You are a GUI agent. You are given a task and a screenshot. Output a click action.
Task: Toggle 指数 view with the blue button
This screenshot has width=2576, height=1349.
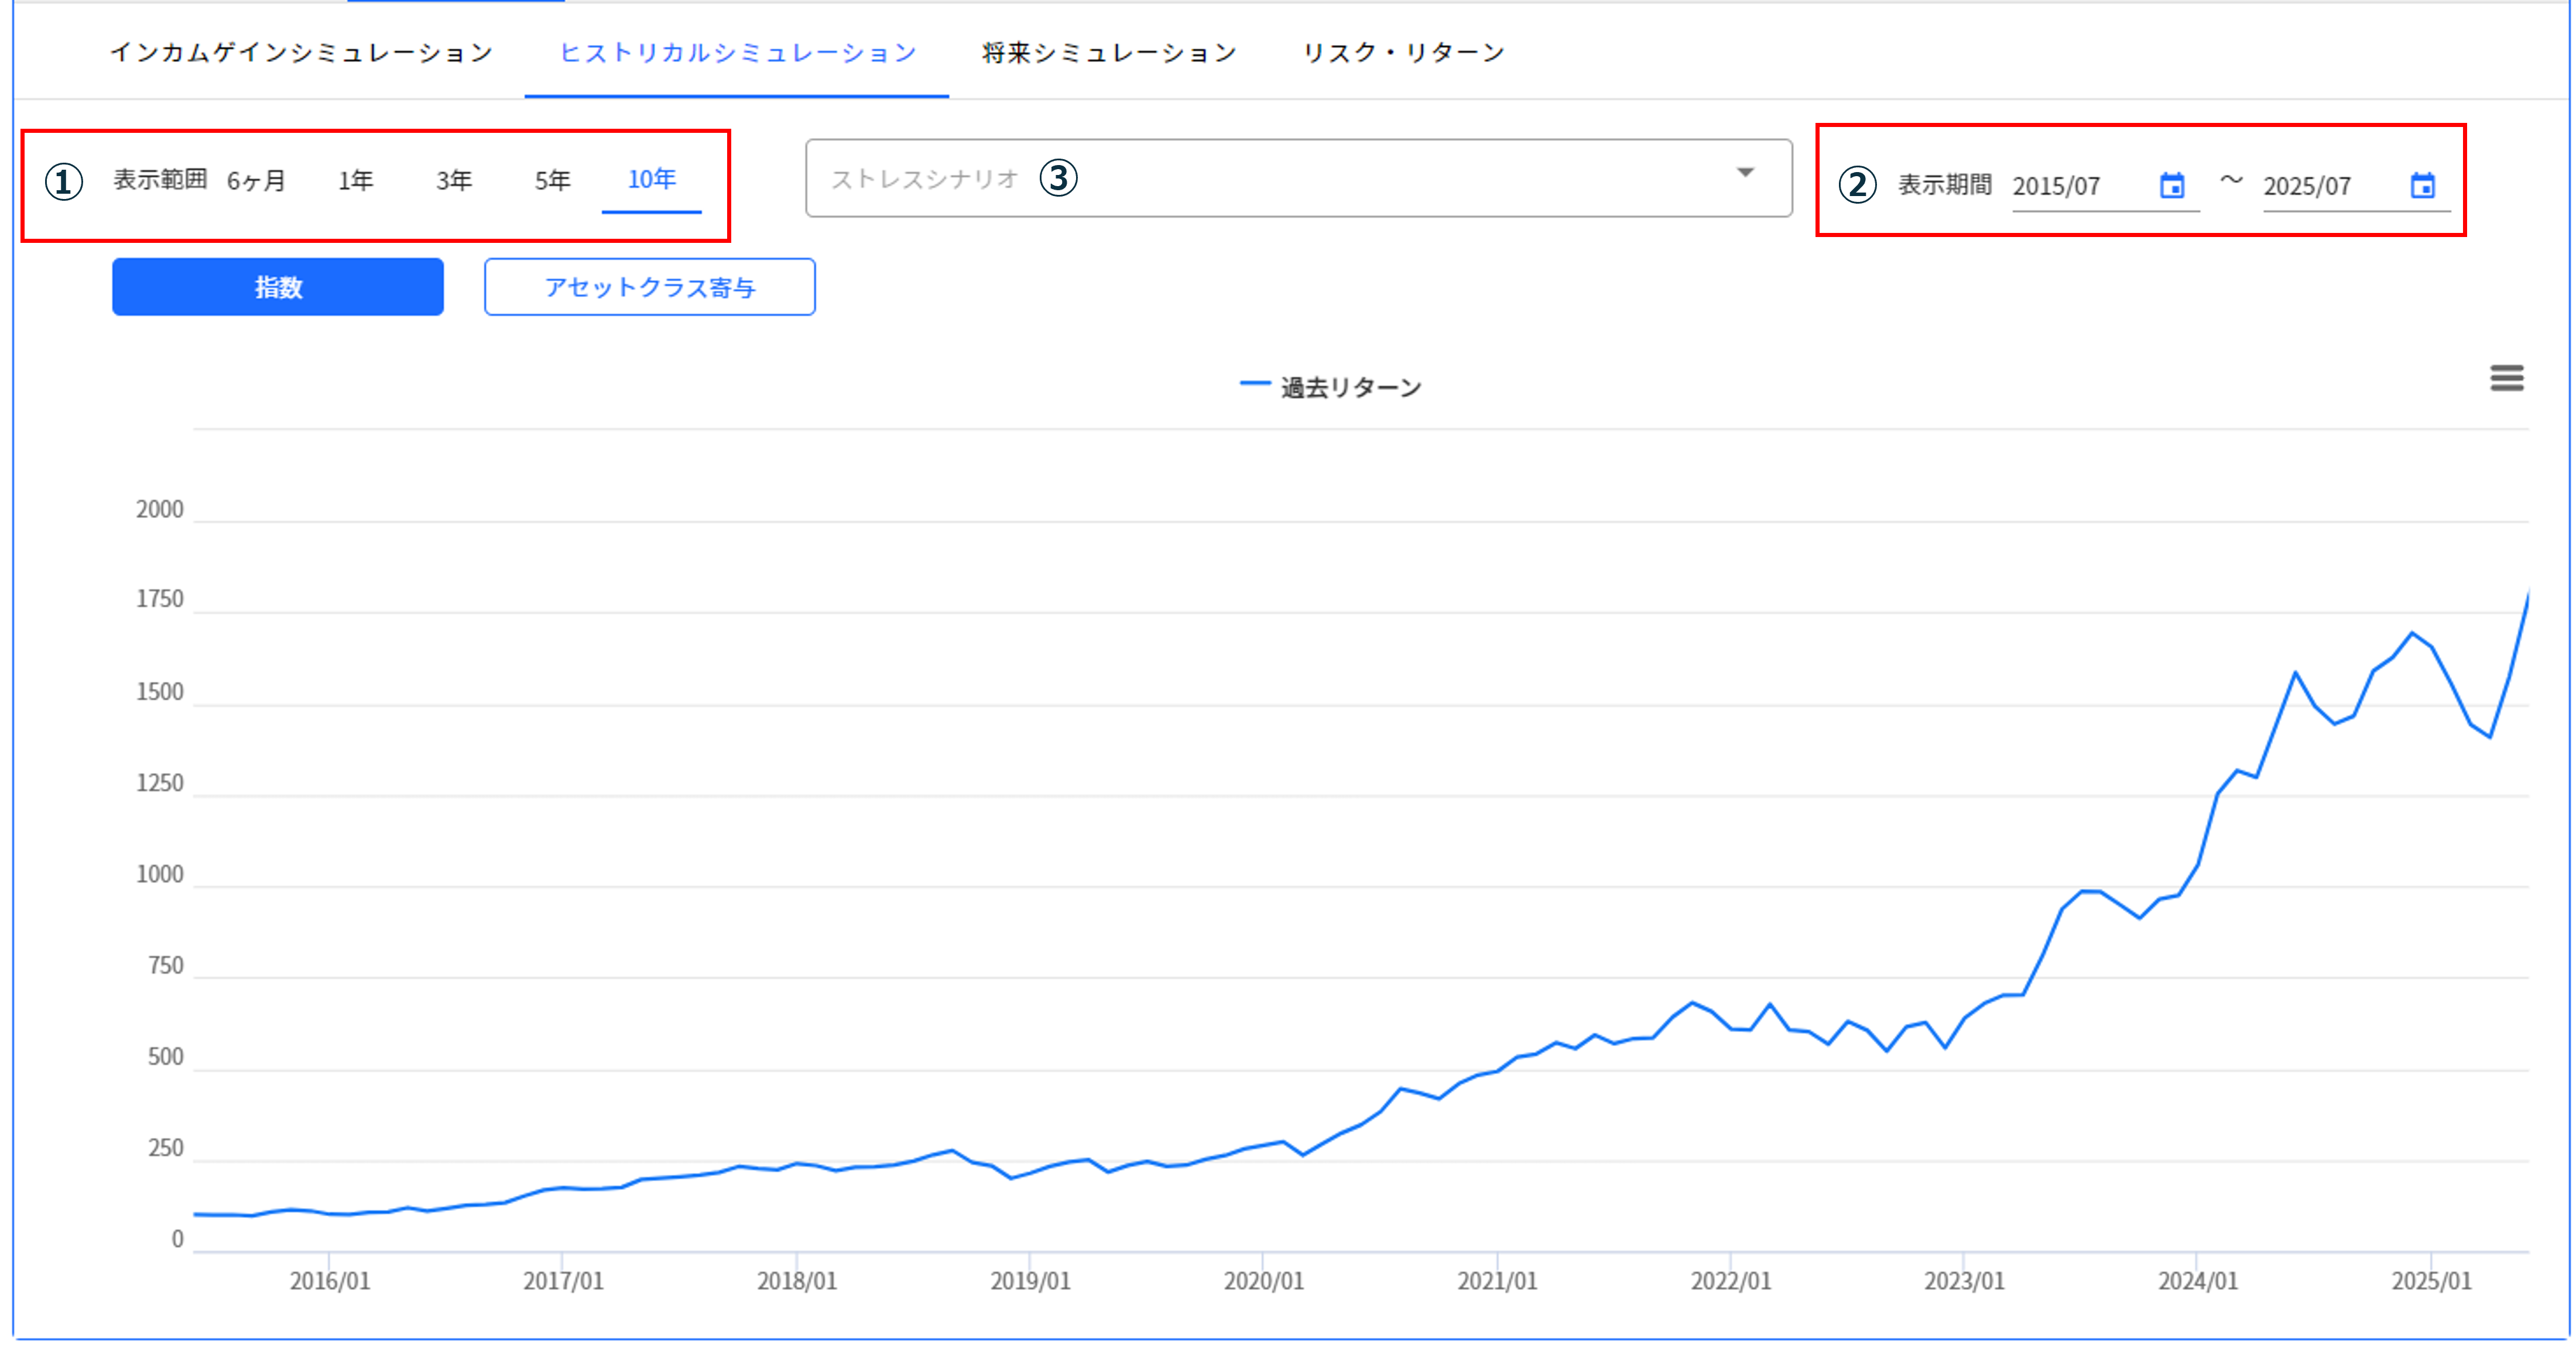pyautogui.click(x=277, y=287)
